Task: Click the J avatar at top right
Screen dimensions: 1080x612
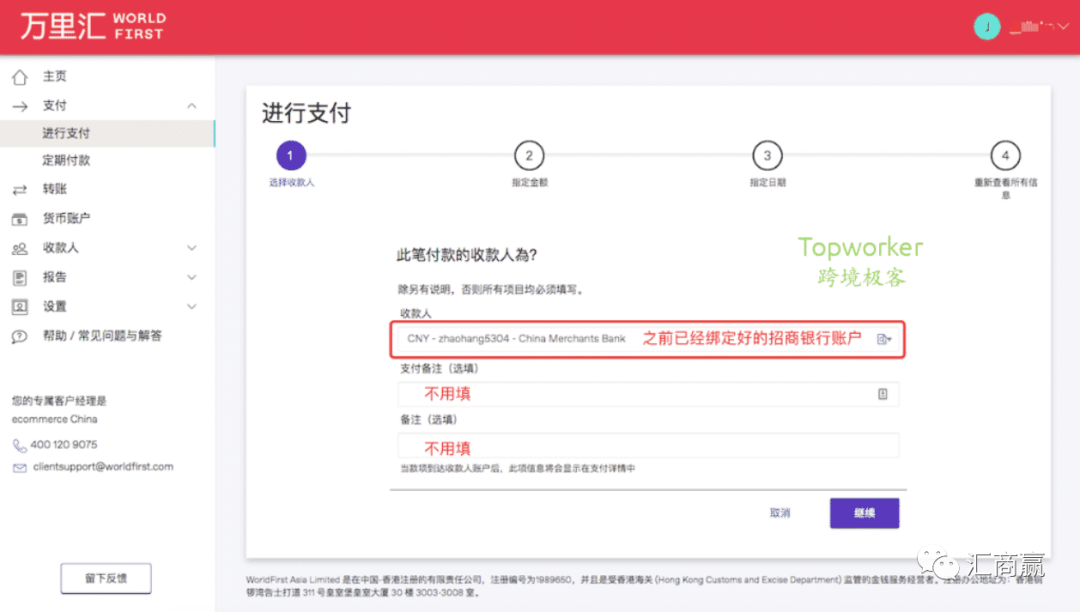Action: 987,24
